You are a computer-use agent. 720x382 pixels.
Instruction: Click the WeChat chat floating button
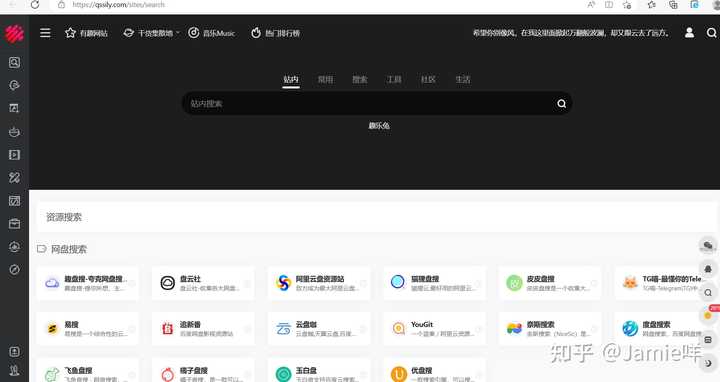[x=708, y=246]
